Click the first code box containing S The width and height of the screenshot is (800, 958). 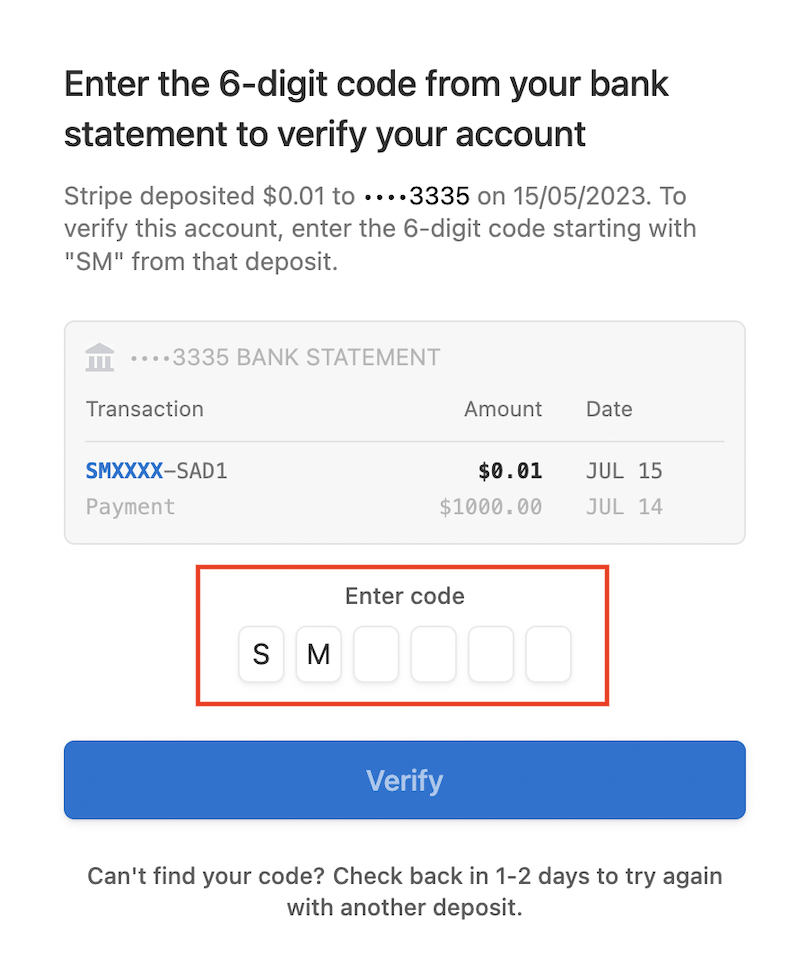(x=261, y=655)
